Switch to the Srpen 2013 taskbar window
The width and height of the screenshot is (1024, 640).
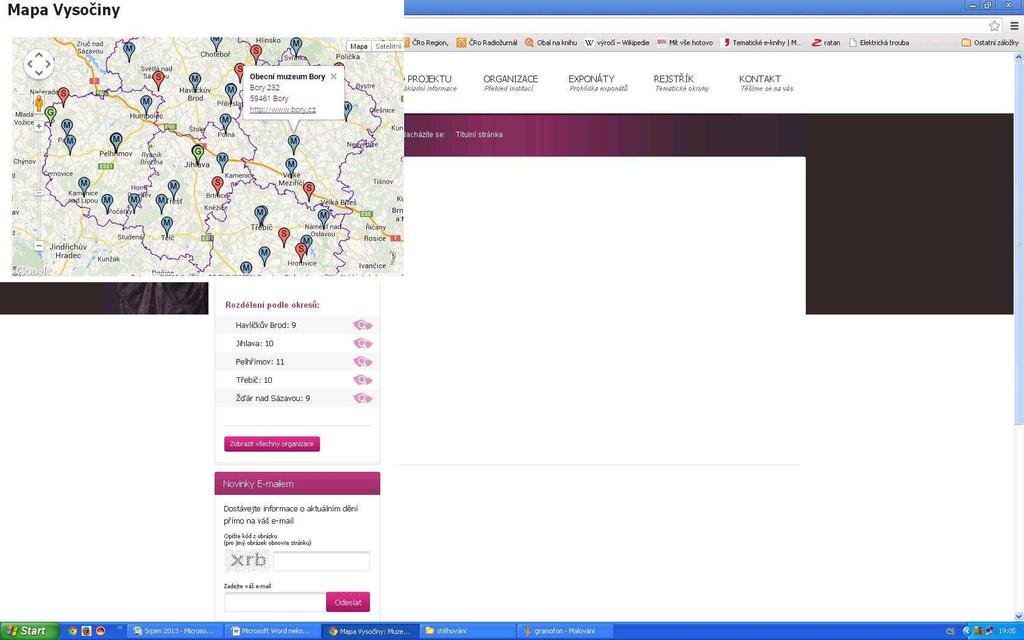click(x=174, y=631)
